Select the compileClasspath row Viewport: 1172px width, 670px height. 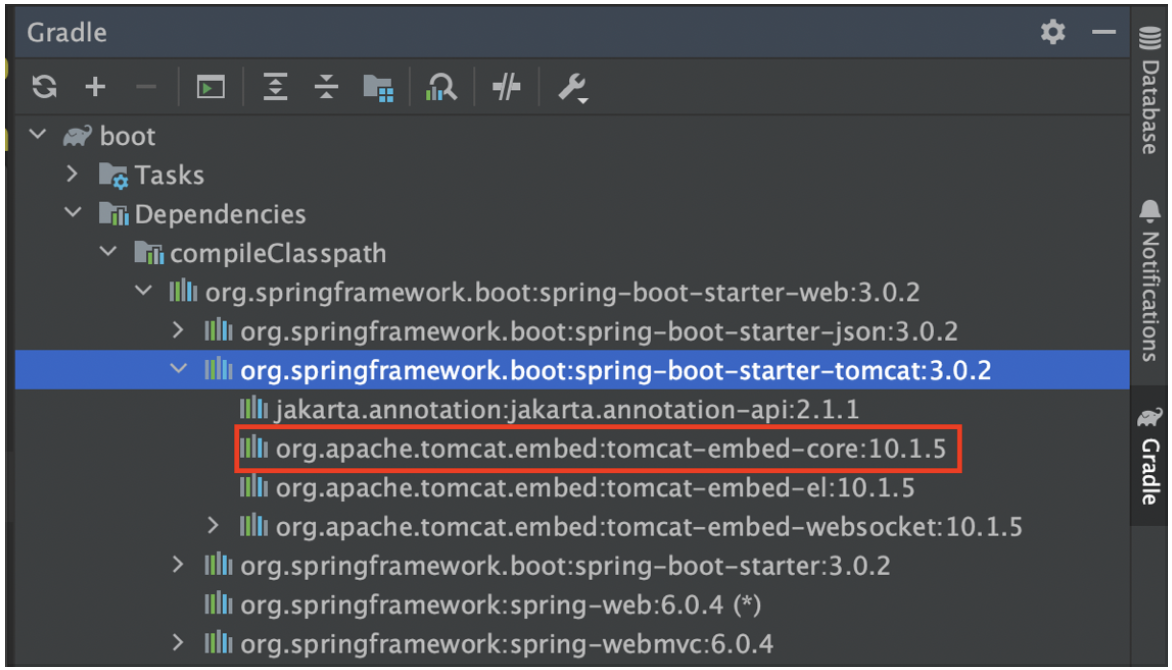coord(573,253)
